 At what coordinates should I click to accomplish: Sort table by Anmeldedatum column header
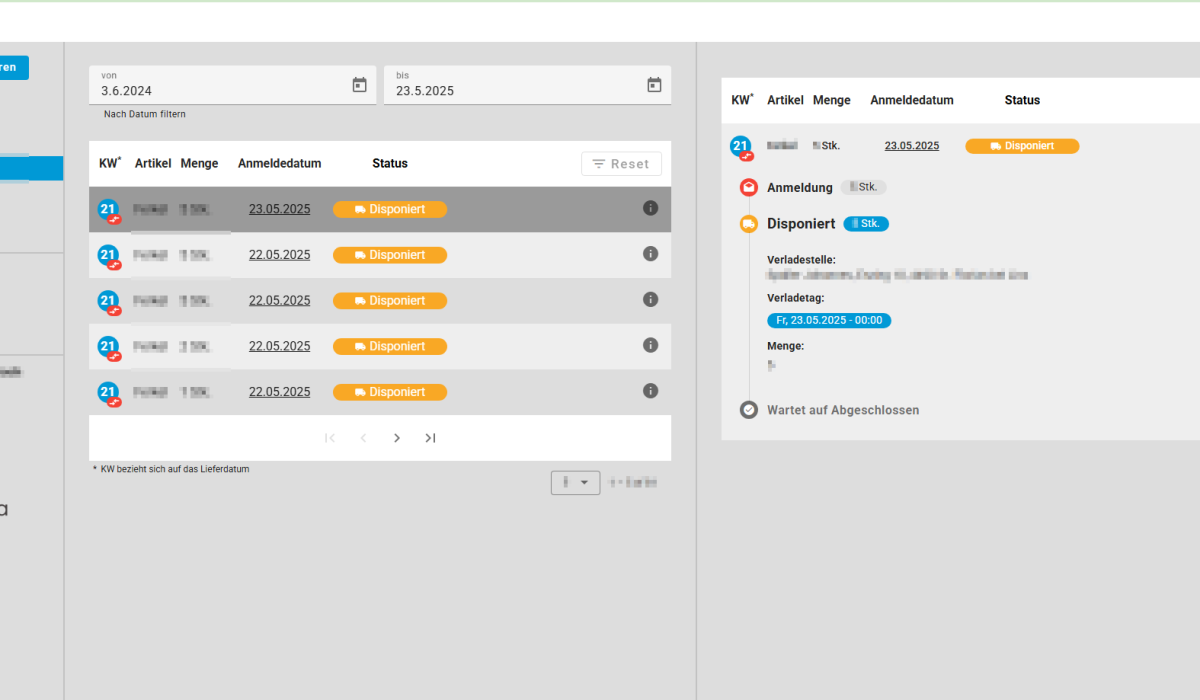tap(279, 164)
